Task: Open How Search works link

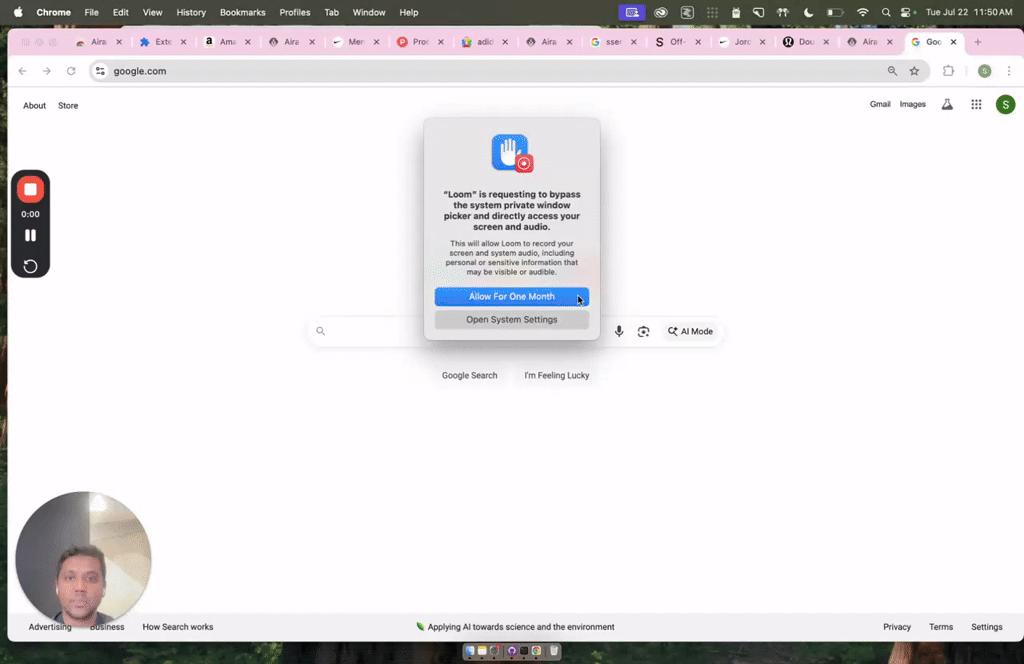Action: point(178,627)
